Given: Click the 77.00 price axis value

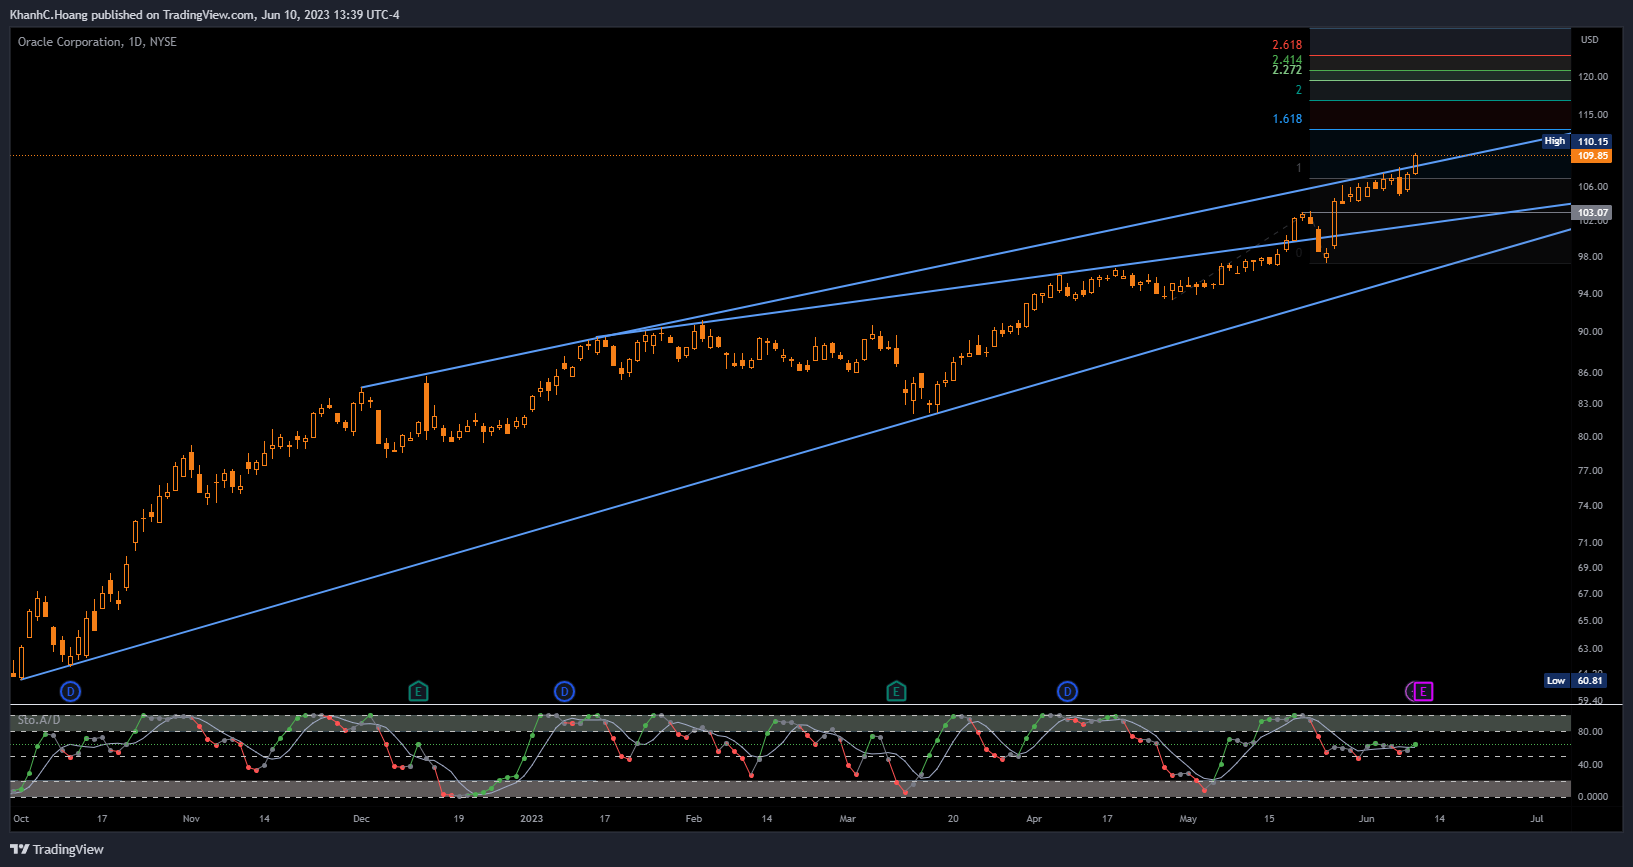Looking at the screenshot, I should click(x=1591, y=471).
